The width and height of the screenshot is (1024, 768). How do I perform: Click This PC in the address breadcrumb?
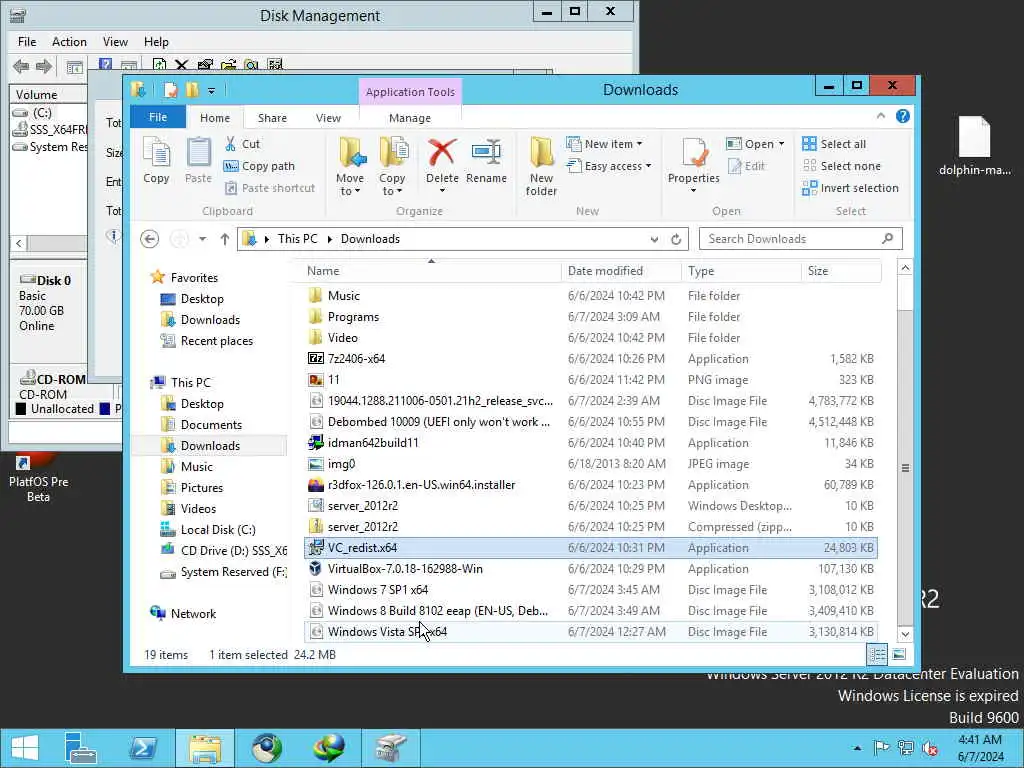pyautogui.click(x=298, y=239)
